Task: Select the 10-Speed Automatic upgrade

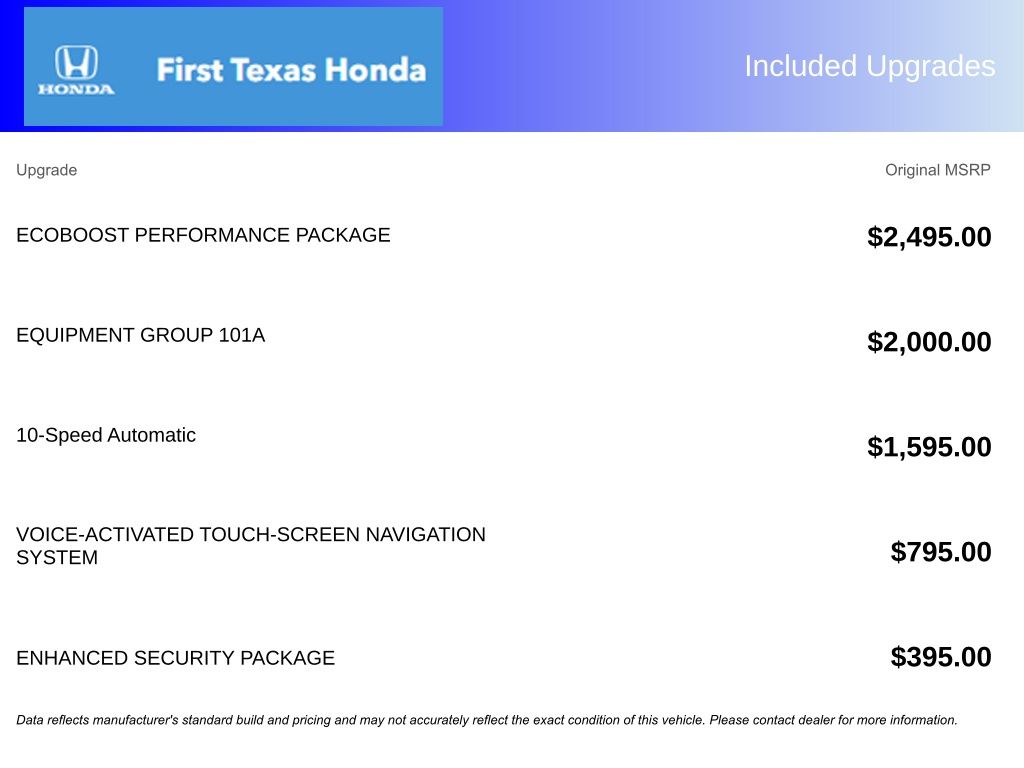Action: [106, 435]
